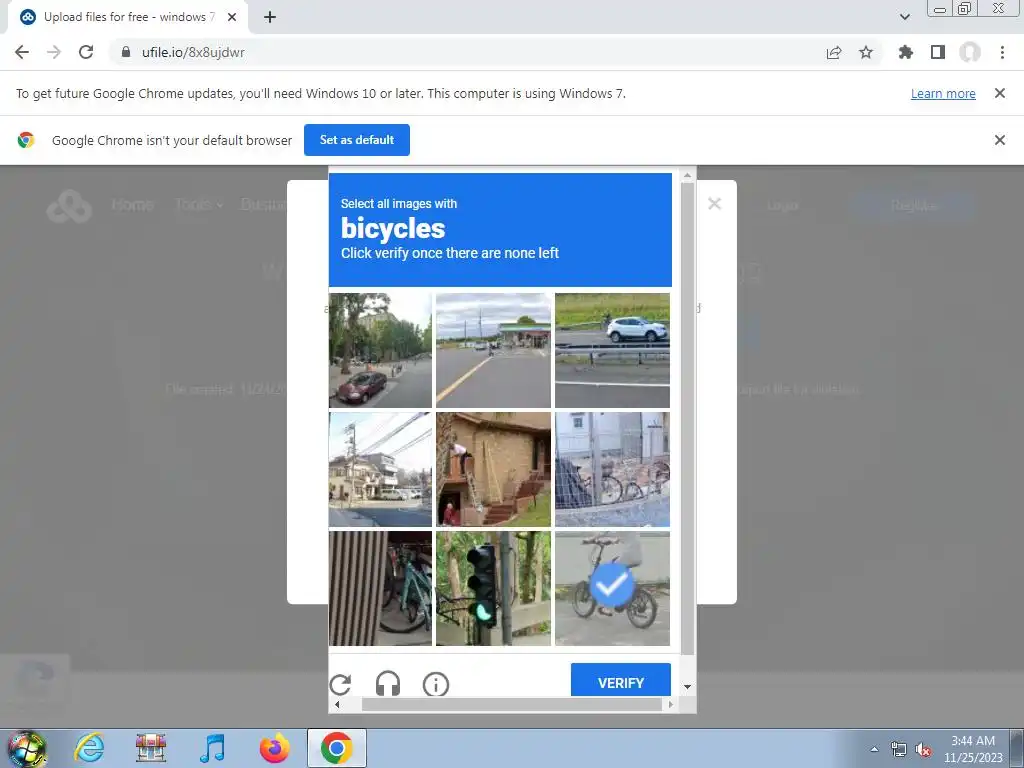This screenshot has height=768, width=1024.
Task: Deselect the checked bicycle rider image
Action: tap(612, 588)
